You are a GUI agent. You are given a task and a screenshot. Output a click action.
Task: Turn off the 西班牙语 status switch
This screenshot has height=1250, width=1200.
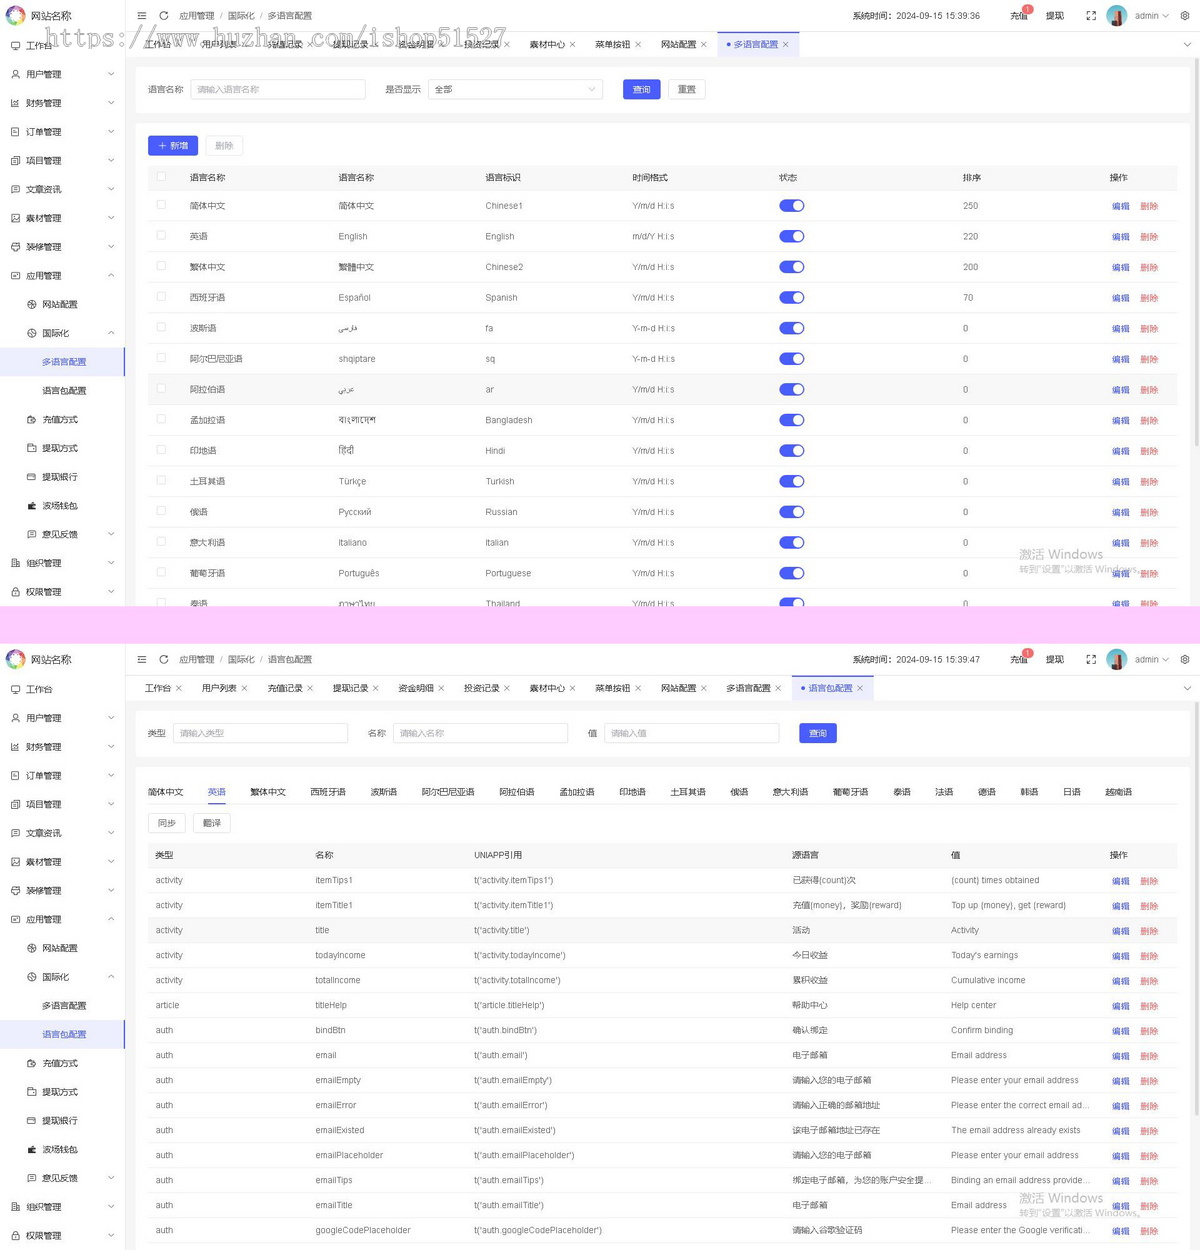792,298
